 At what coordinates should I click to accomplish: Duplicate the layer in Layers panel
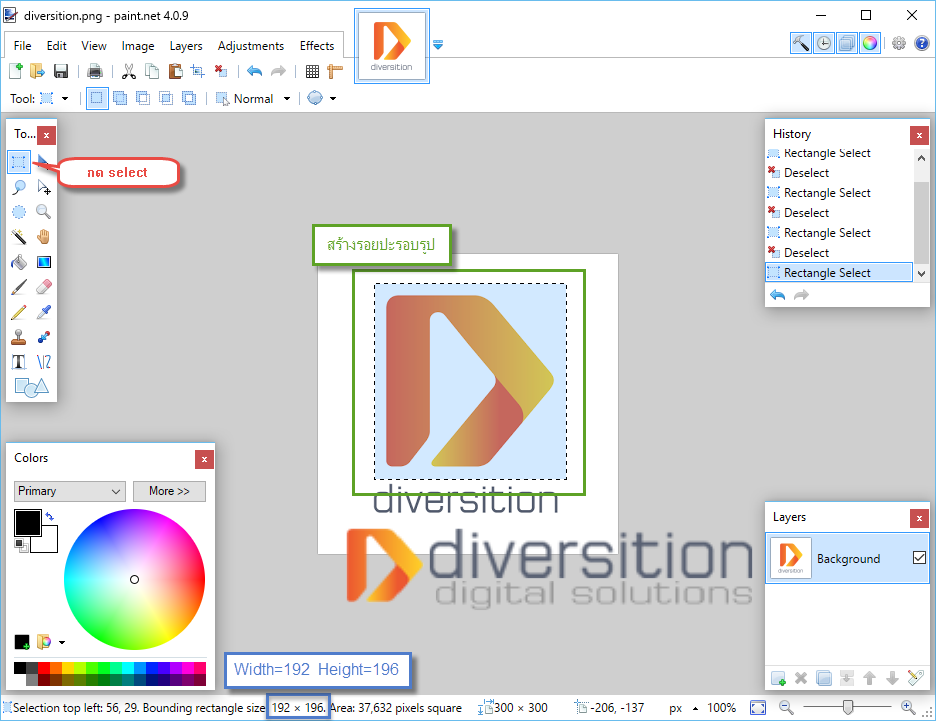[824, 678]
